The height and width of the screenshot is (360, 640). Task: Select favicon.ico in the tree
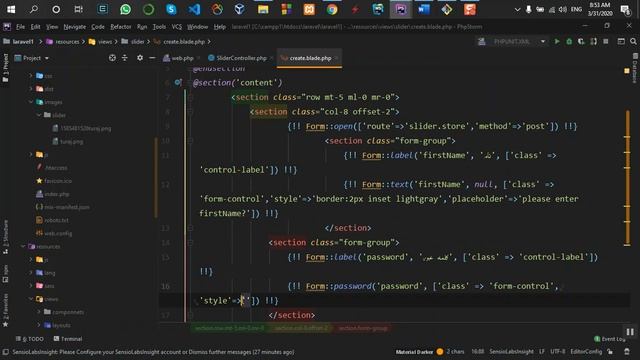[x=58, y=181]
